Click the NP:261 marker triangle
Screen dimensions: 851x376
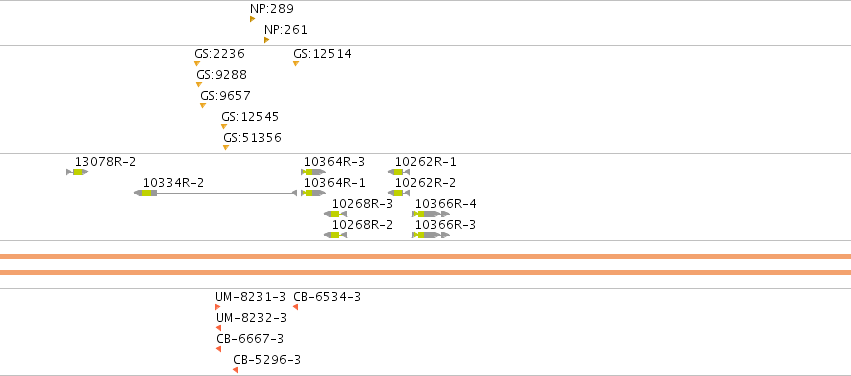pyautogui.click(x=266, y=40)
